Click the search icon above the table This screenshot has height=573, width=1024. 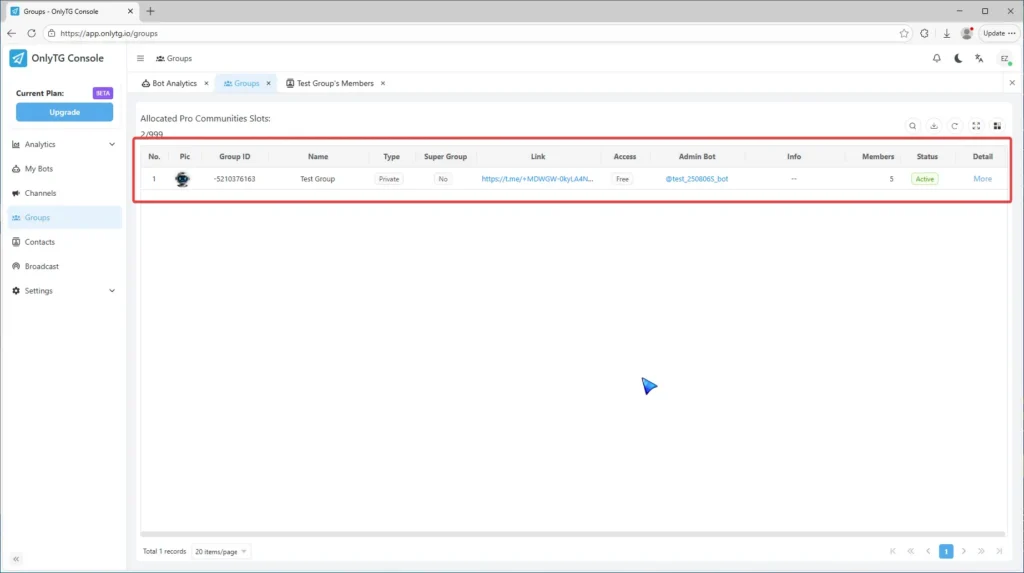pos(912,126)
